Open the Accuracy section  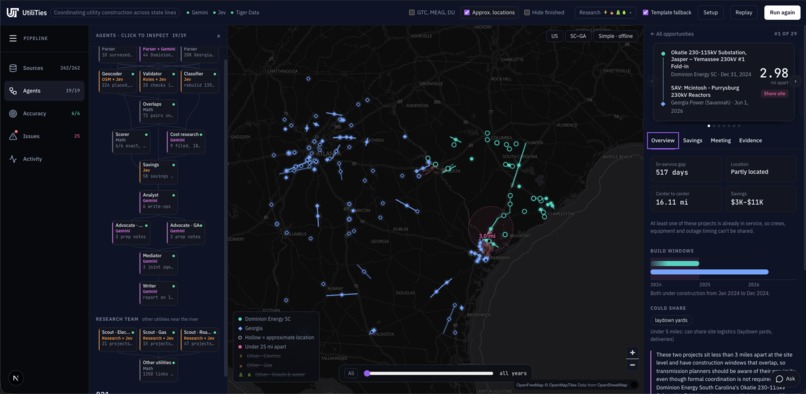point(44,113)
